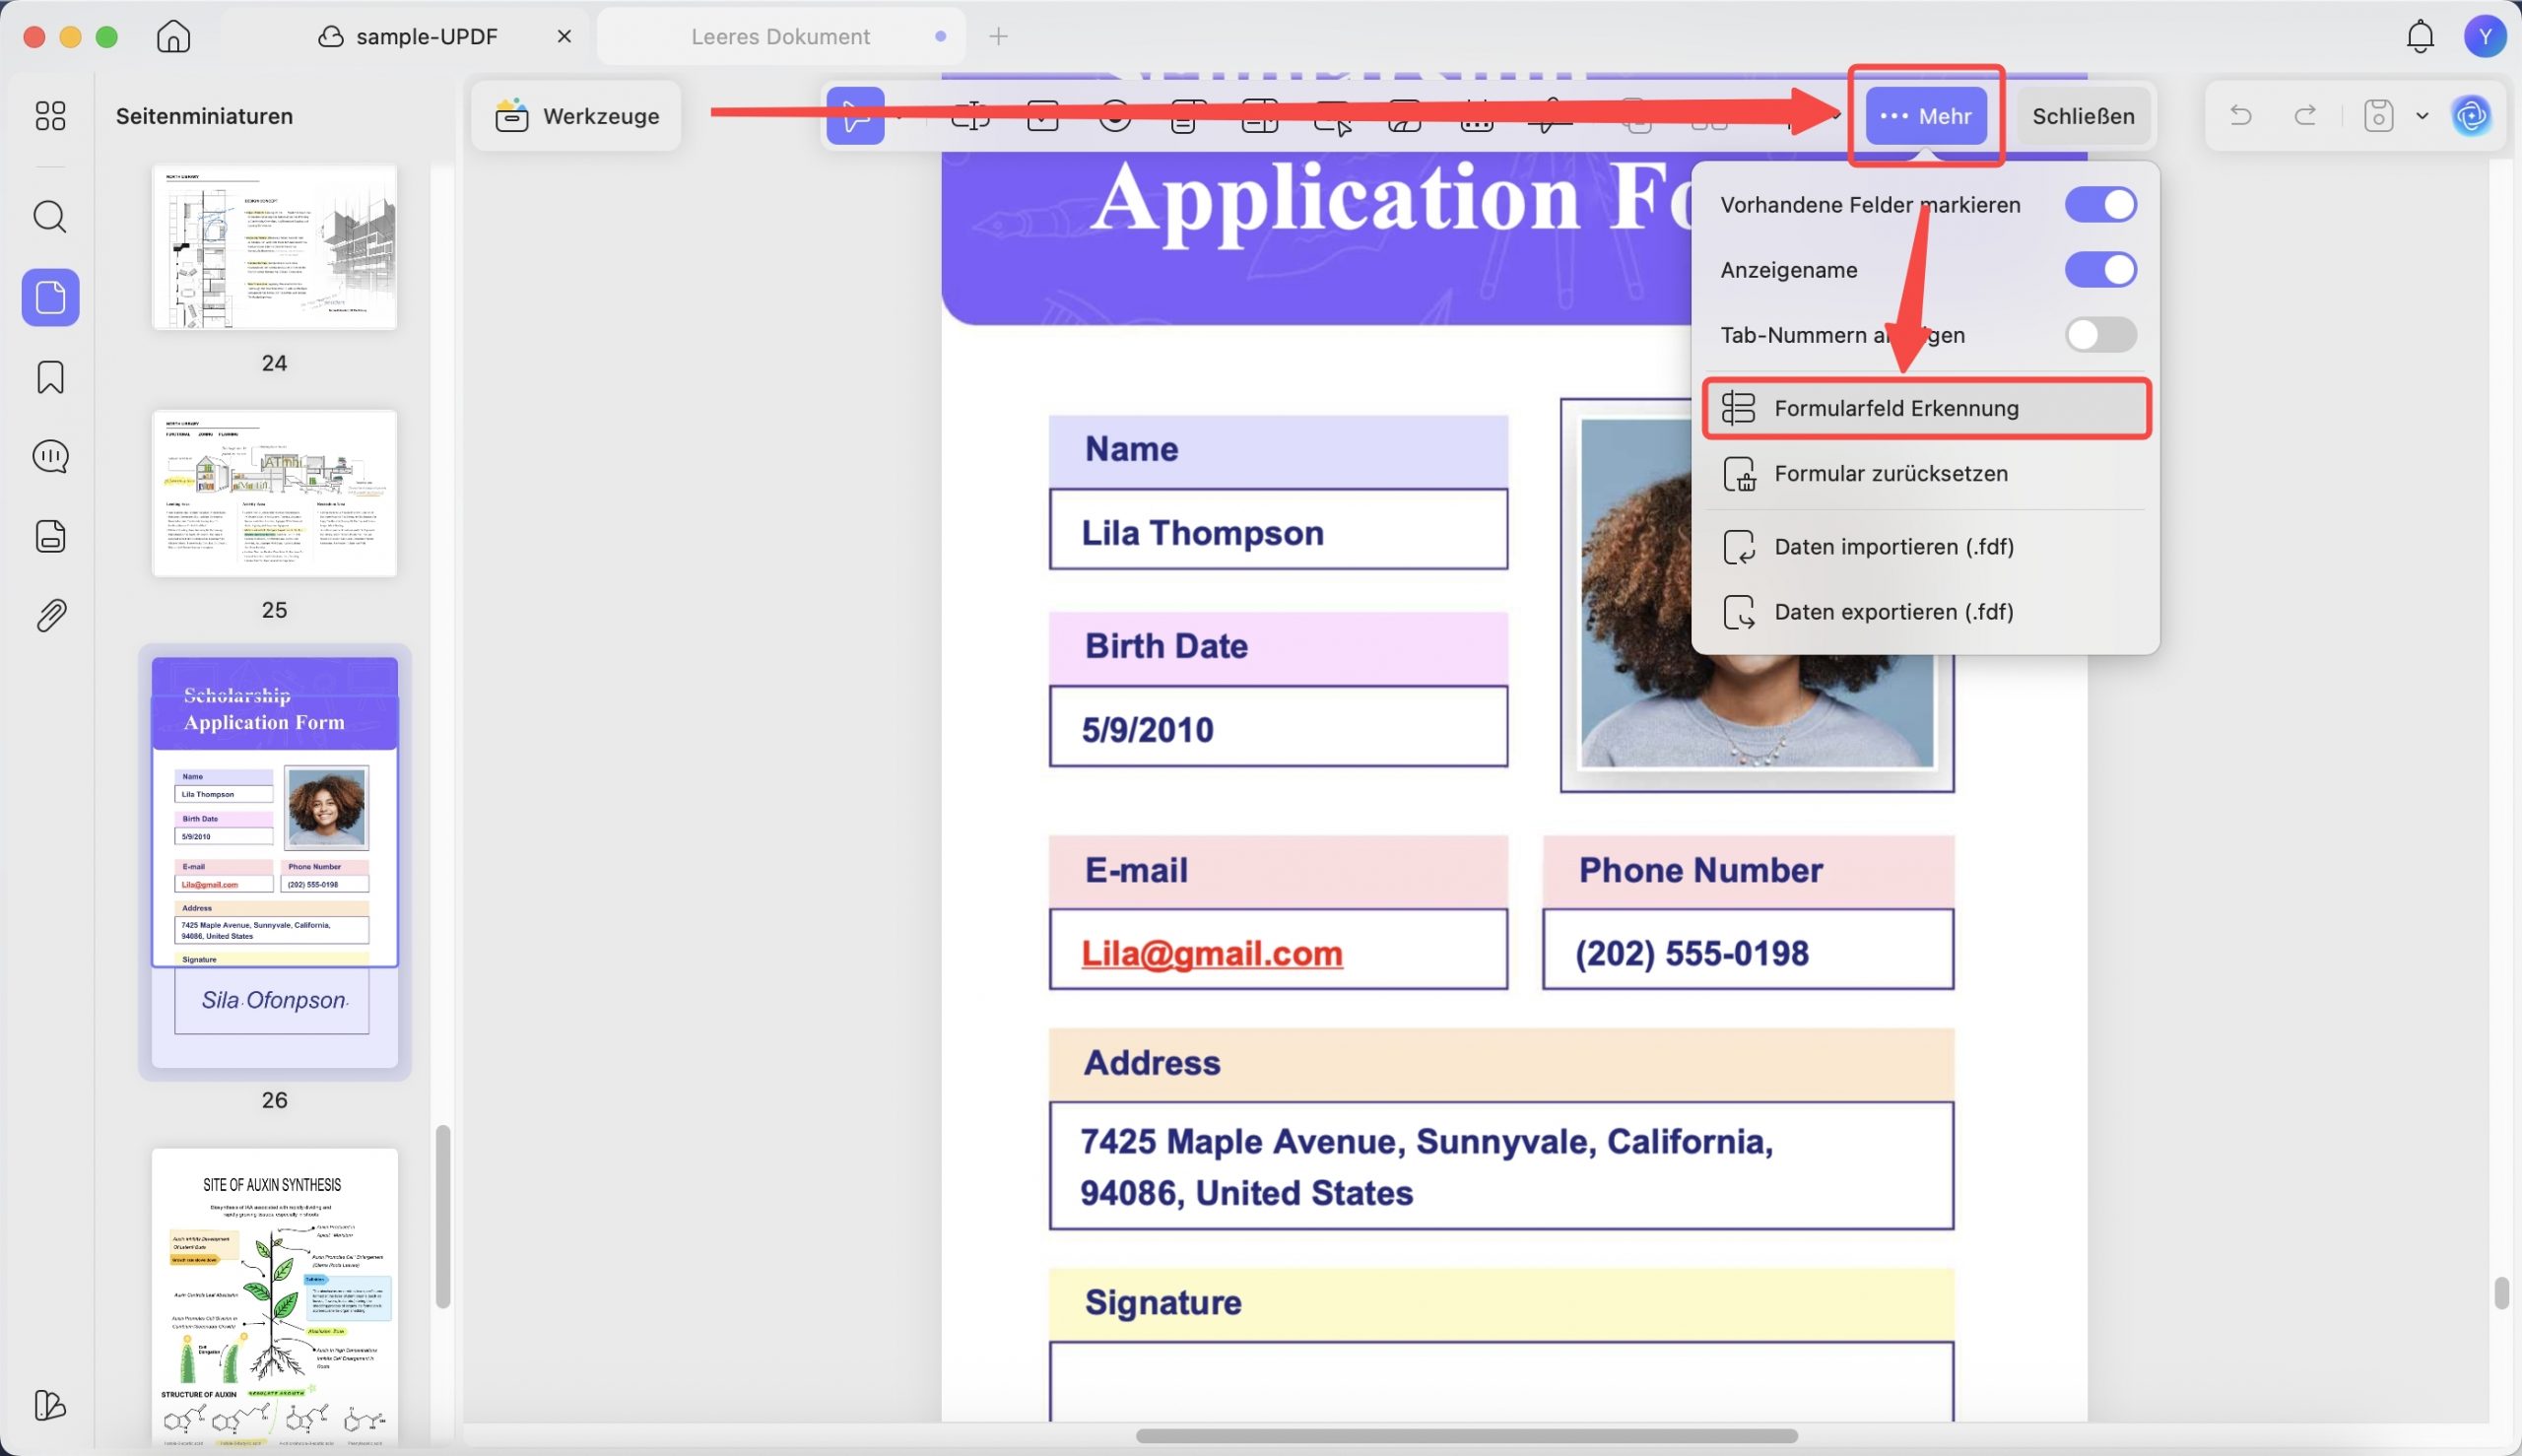Select the form selection cursor tool
The height and width of the screenshot is (1456, 2522).
click(x=855, y=116)
